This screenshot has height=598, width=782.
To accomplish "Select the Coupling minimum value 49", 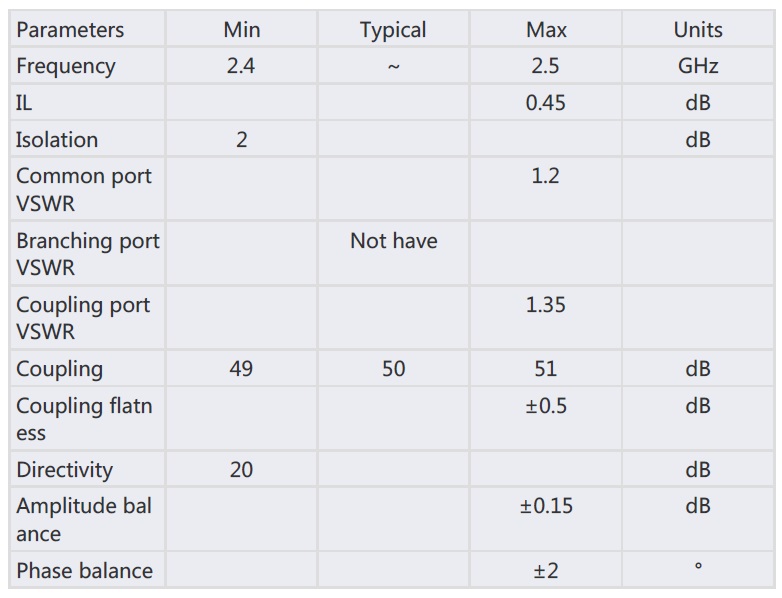I will (x=241, y=369).
